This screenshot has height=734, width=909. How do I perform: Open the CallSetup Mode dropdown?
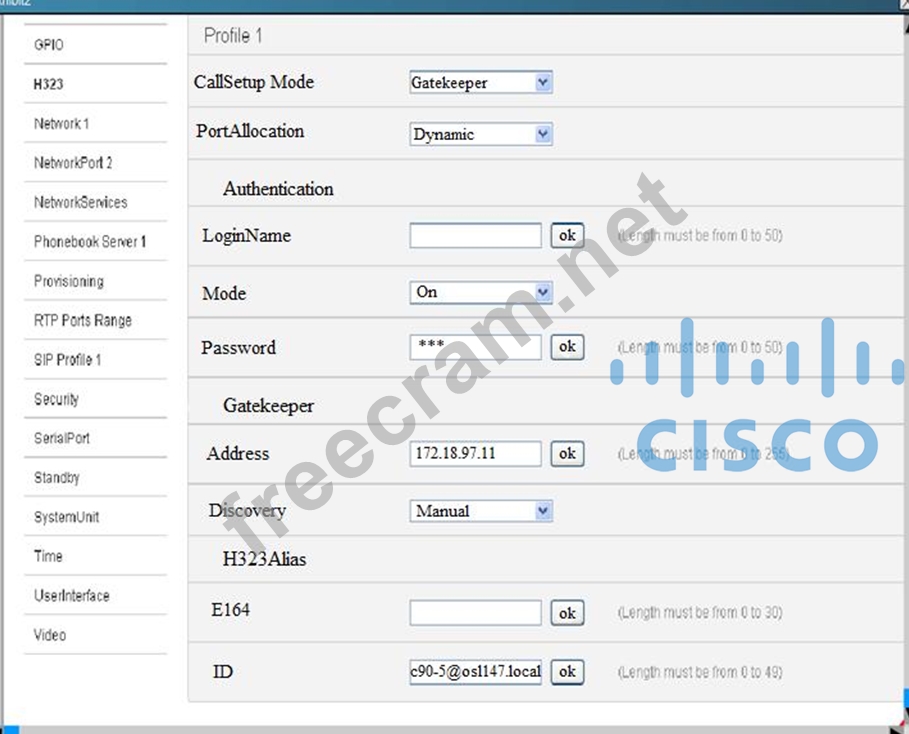[480, 83]
